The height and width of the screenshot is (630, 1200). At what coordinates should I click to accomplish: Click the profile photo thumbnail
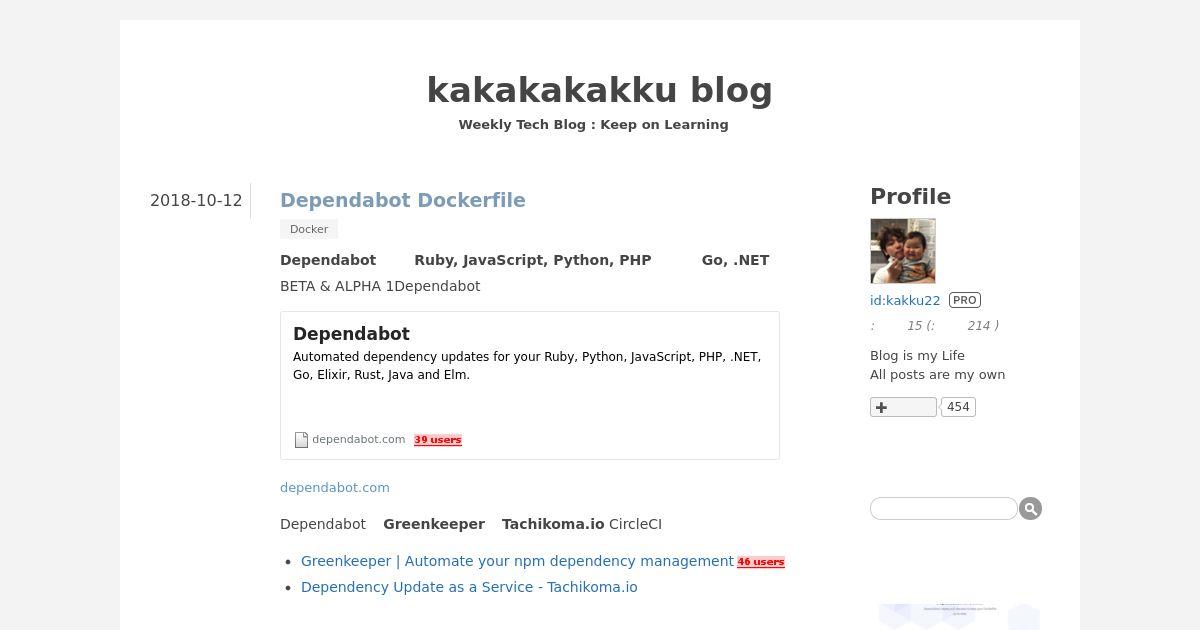903,251
